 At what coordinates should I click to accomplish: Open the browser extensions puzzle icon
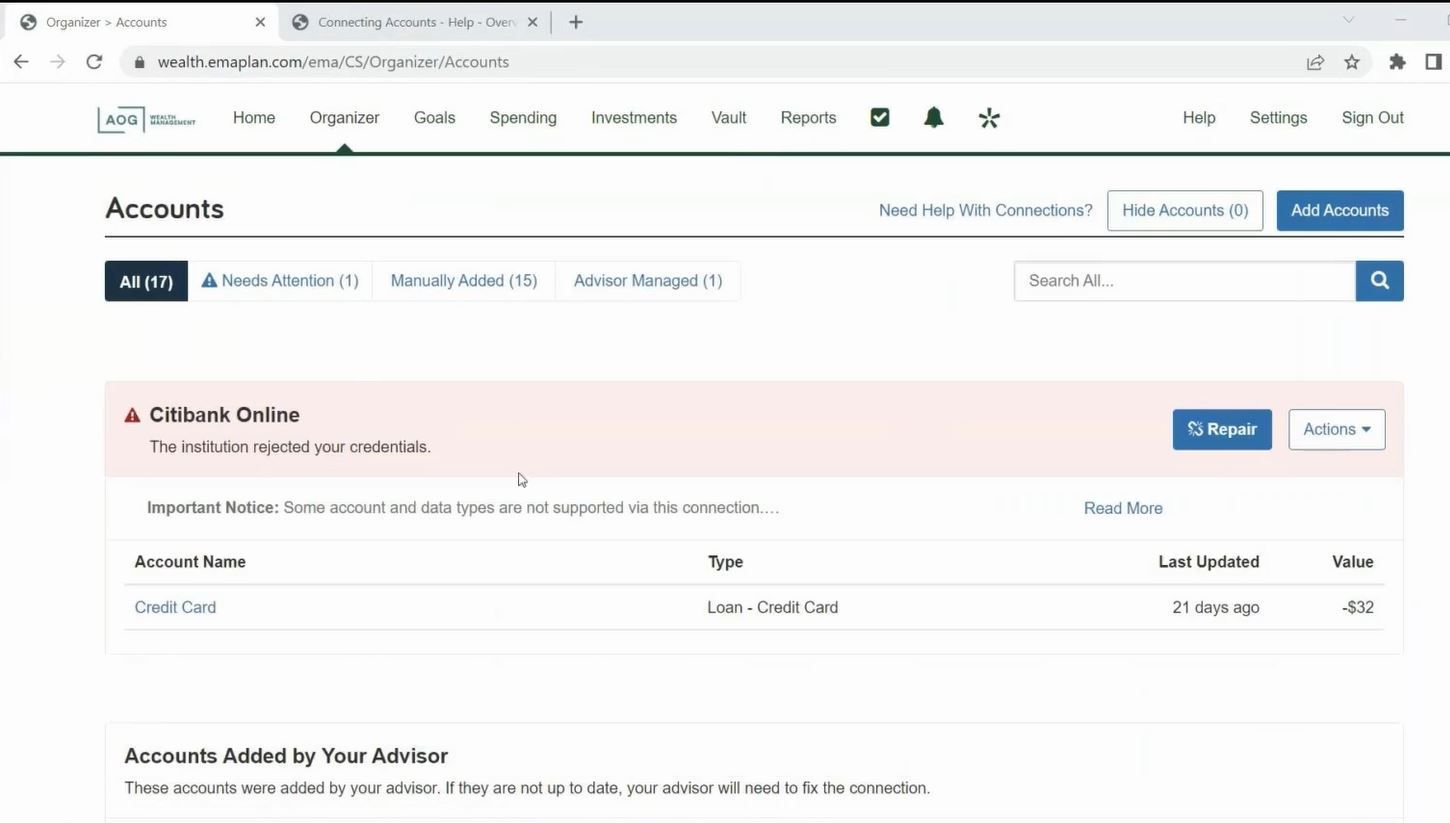click(x=1397, y=62)
